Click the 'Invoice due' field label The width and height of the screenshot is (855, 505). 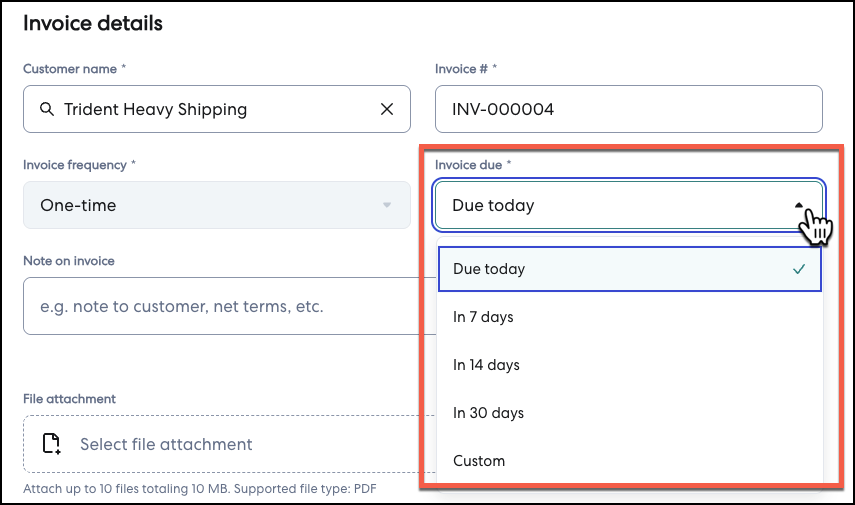pos(474,165)
